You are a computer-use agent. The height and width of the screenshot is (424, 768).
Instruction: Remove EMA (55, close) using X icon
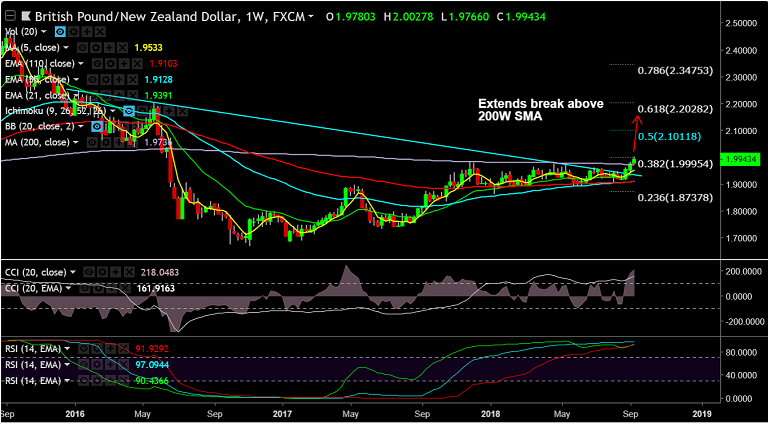pos(133,79)
